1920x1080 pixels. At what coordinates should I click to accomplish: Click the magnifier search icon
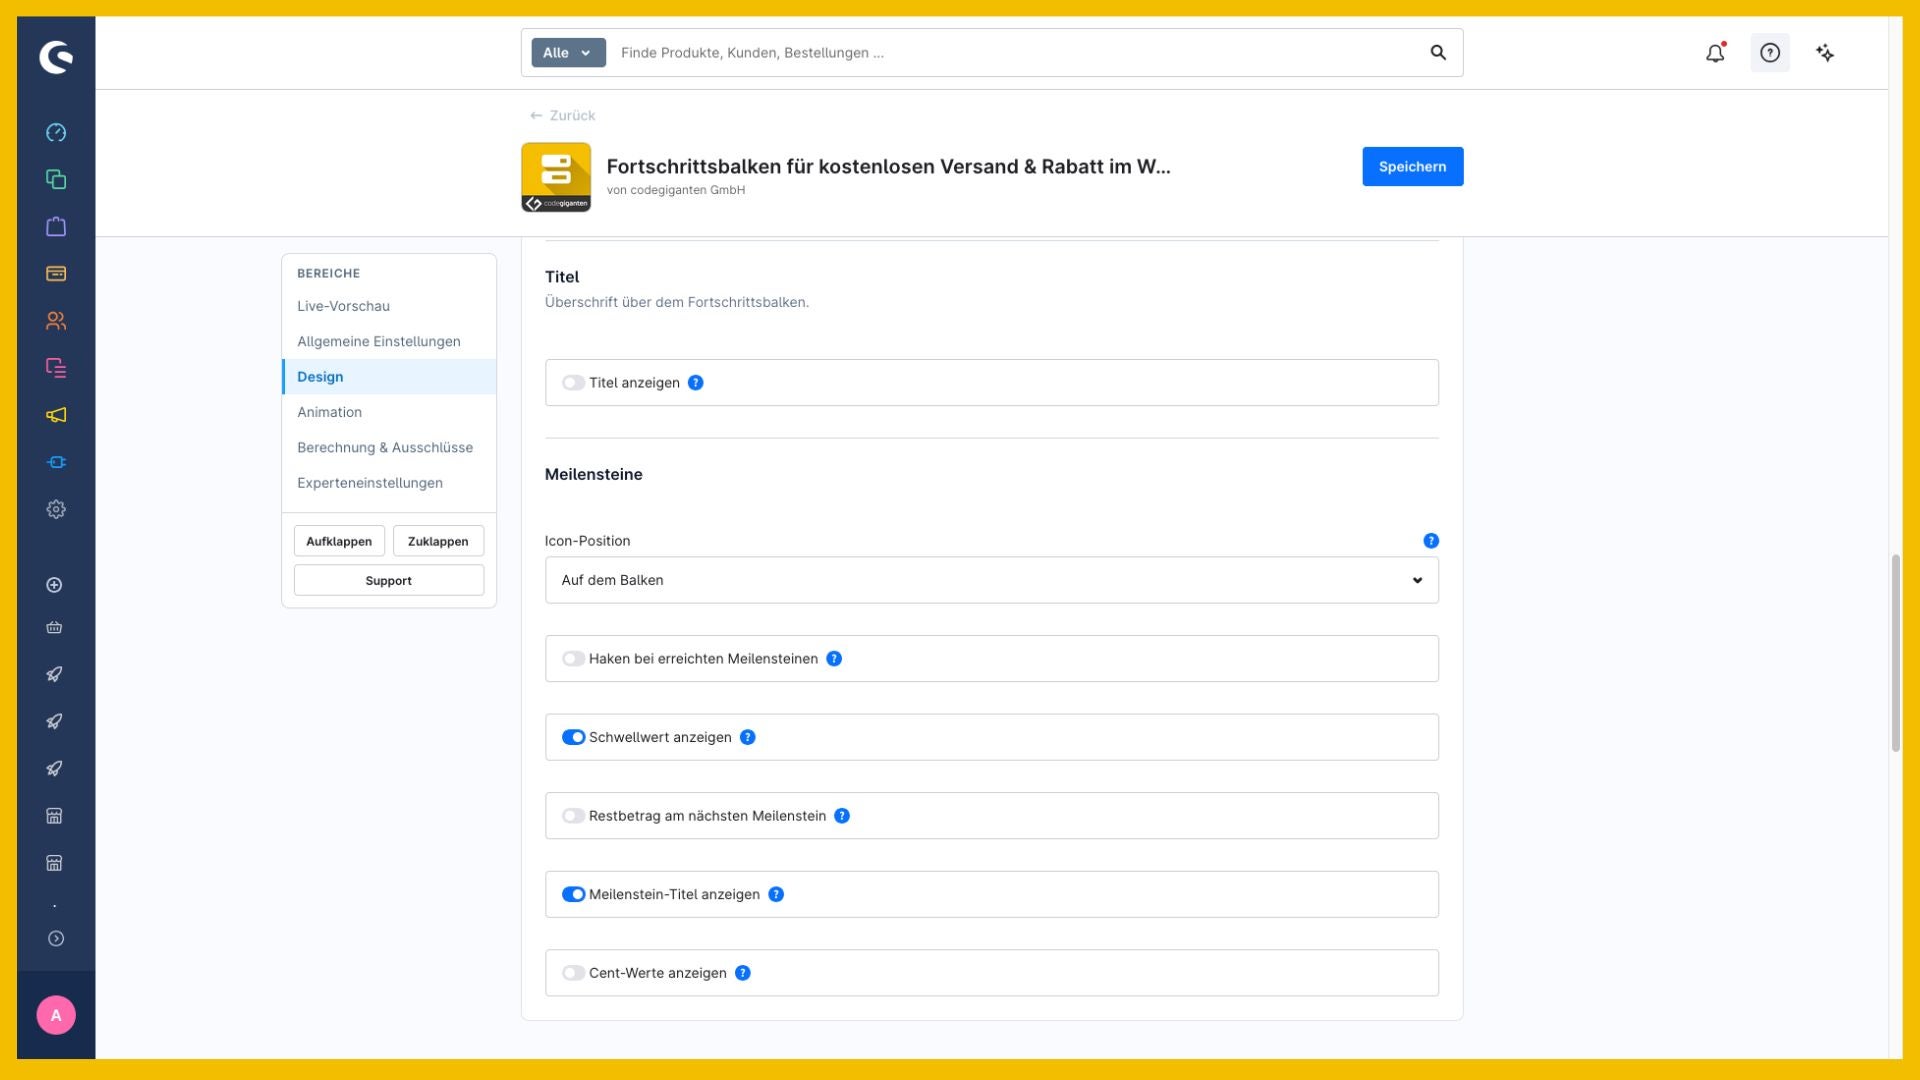[x=1438, y=53]
